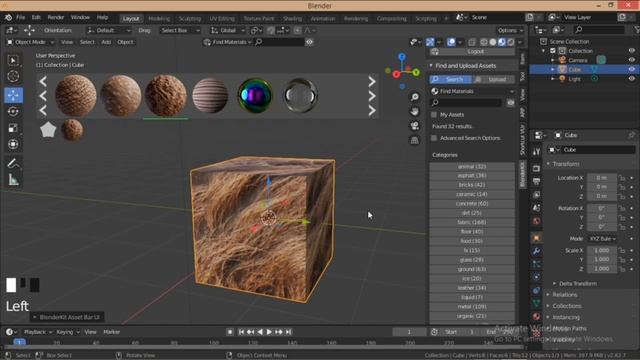Image resolution: width=640 pixels, height=360 pixels.
Task: Open the Physics properties tab icon
Action: coord(536,277)
